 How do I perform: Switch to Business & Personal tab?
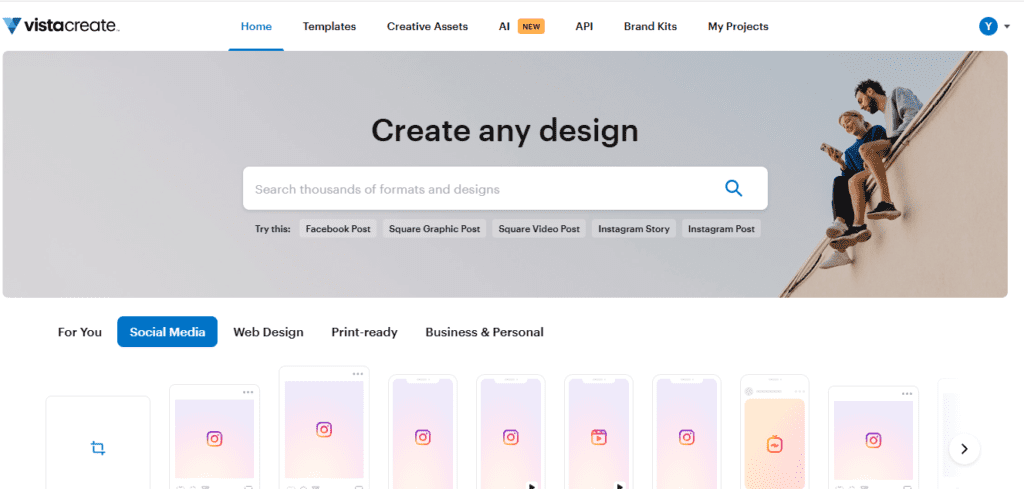(x=485, y=332)
